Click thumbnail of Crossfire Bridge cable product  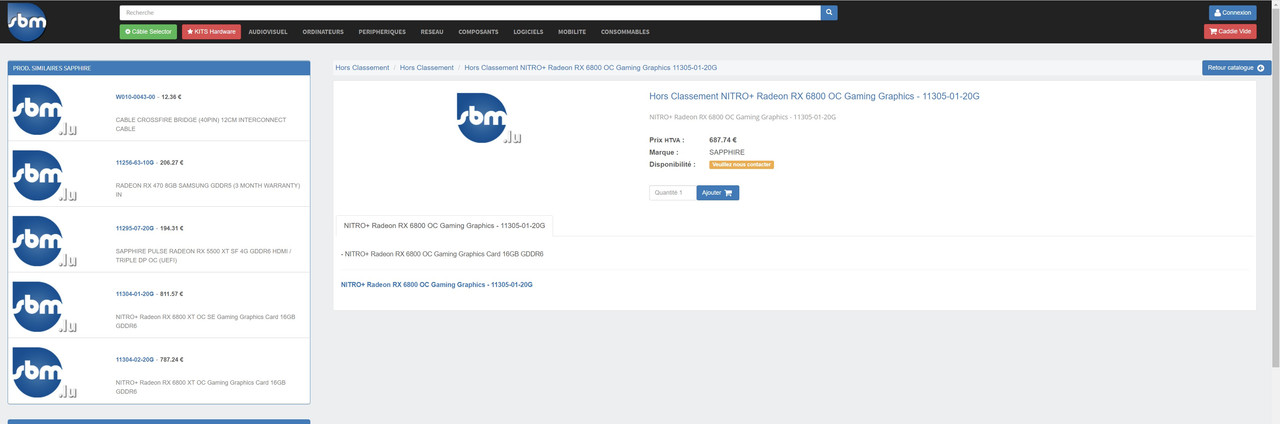[44, 111]
